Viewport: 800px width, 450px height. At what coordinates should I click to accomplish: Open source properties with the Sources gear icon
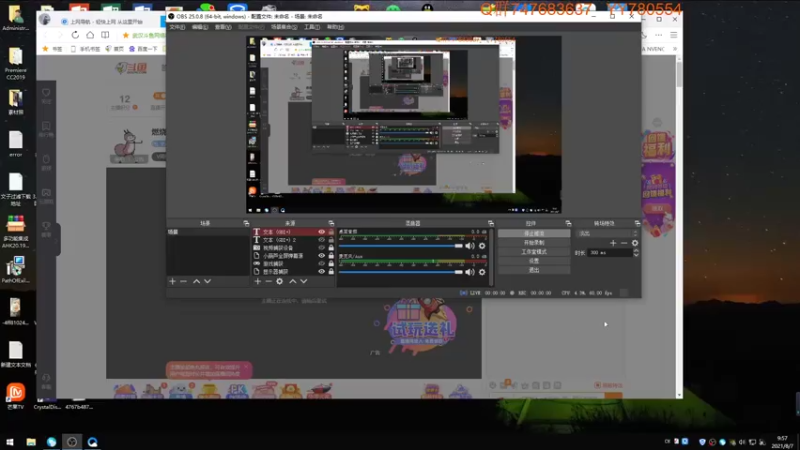(280, 281)
